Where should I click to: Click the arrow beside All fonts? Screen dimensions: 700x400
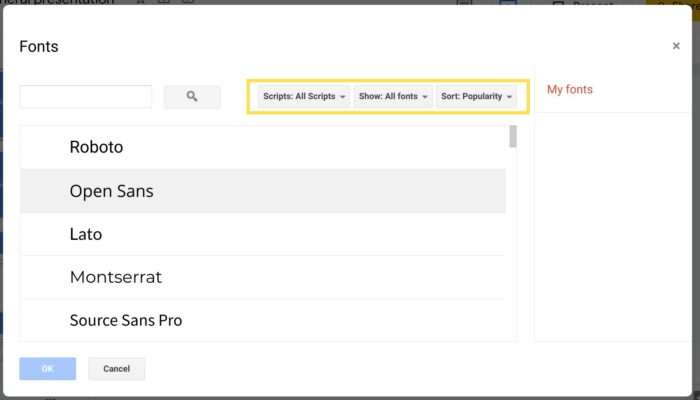coord(425,97)
